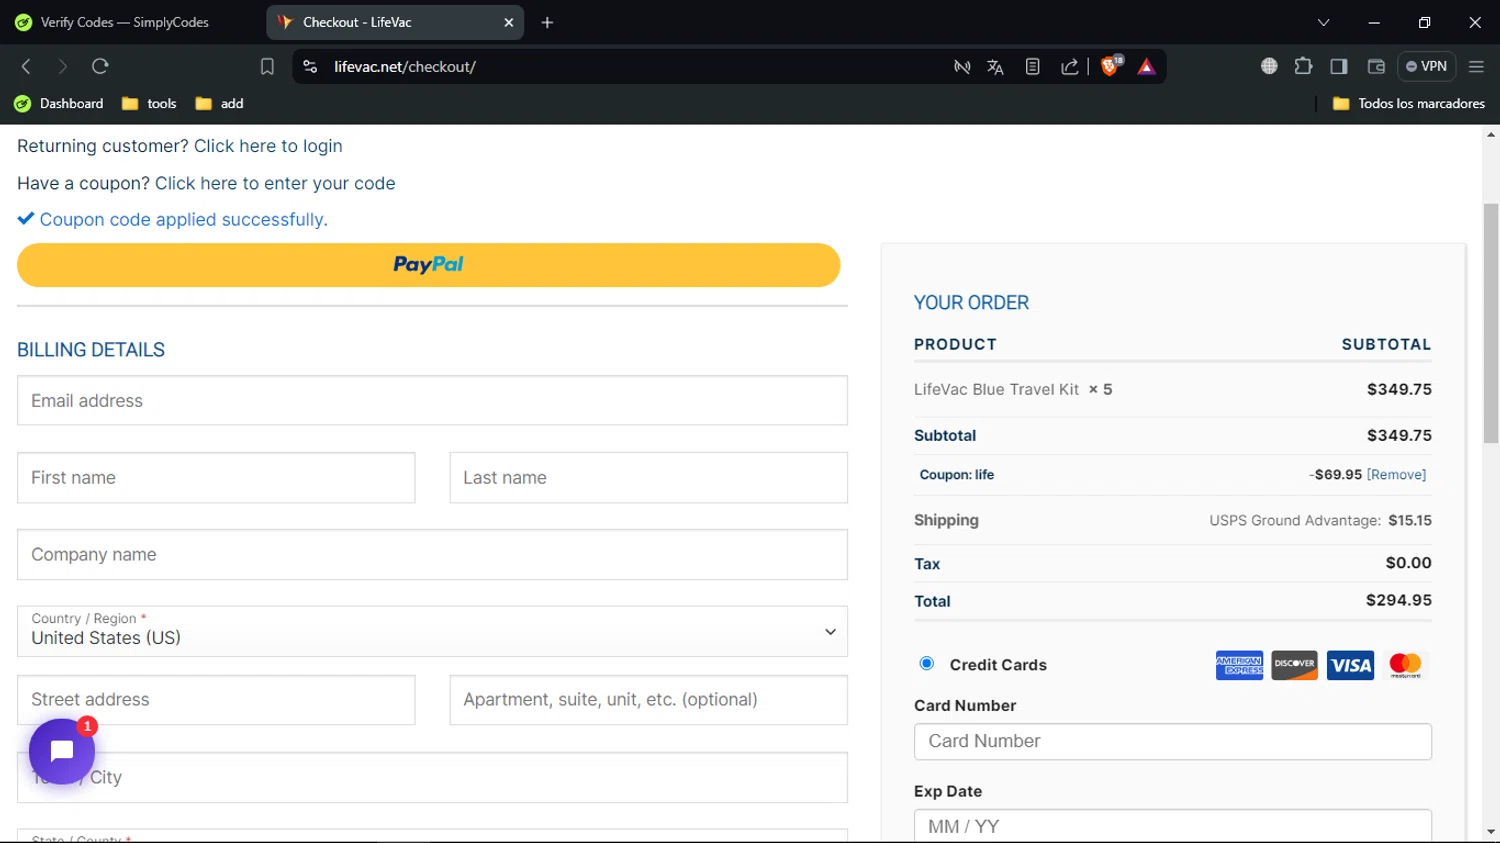The height and width of the screenshot is (843, 1500).
Task: Click the Total amount $294.95
Action: [x=1399, y=600]
